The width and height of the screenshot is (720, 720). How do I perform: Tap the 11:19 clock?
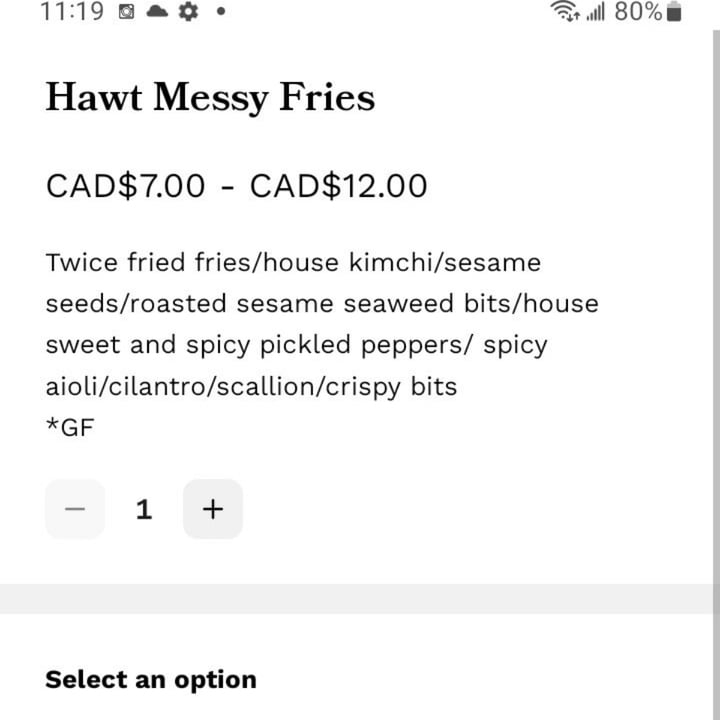[x=71, y=12]
